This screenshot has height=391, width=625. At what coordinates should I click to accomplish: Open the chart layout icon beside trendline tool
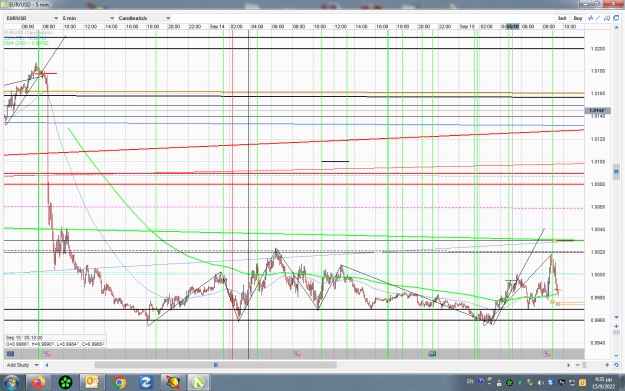tap(607, 18)
